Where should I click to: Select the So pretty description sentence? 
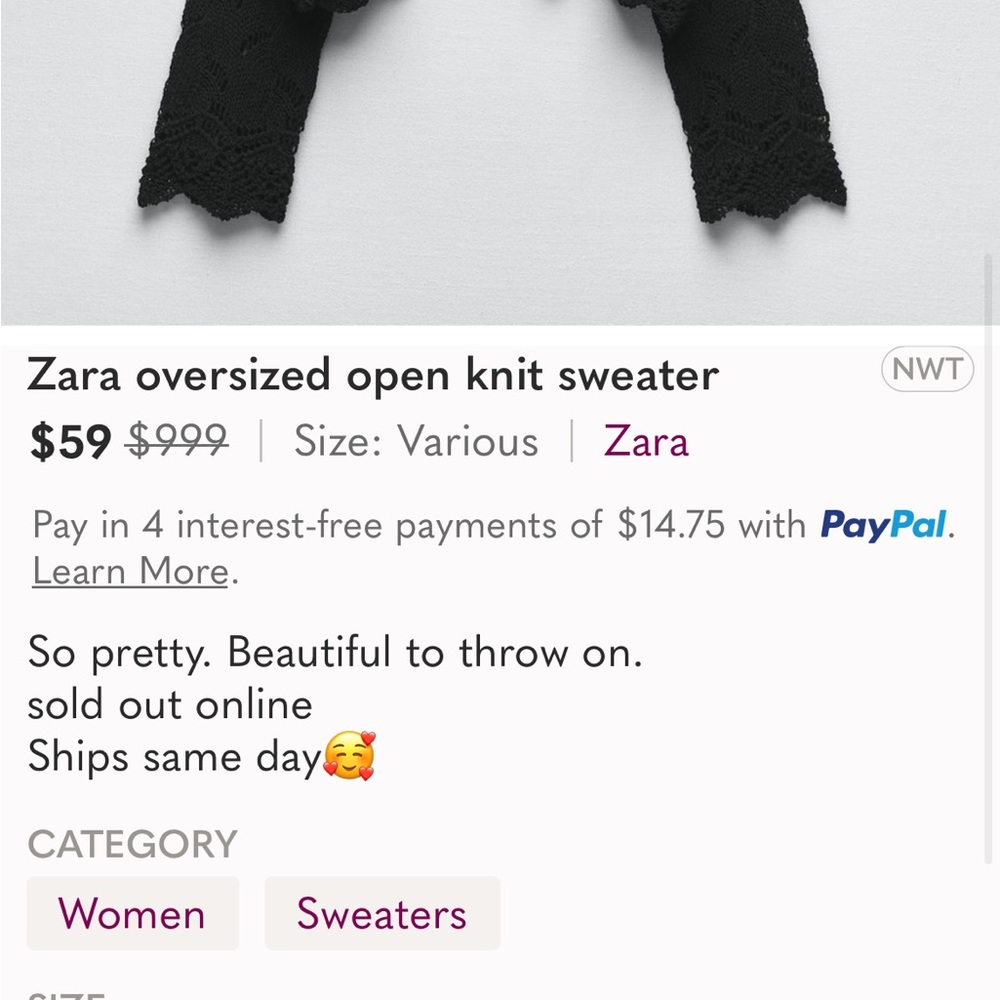337,652
